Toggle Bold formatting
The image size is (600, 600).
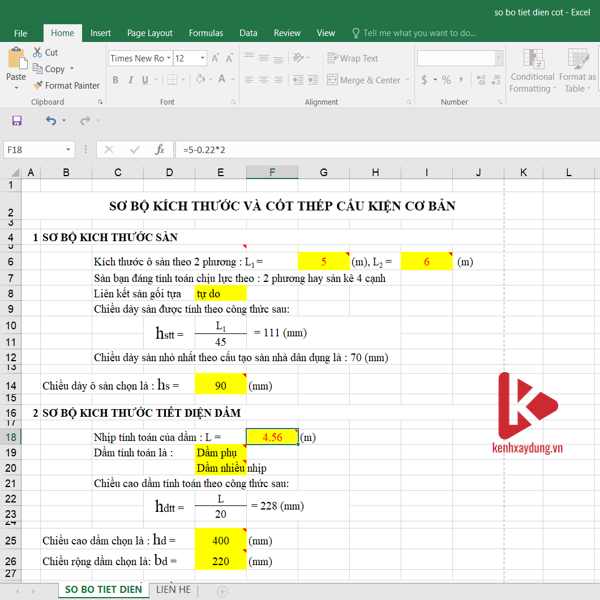[x=116, y=80]
